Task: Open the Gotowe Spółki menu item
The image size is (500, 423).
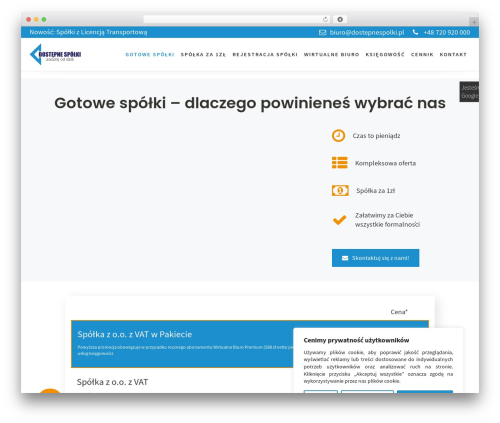Action: pos(150,55)
